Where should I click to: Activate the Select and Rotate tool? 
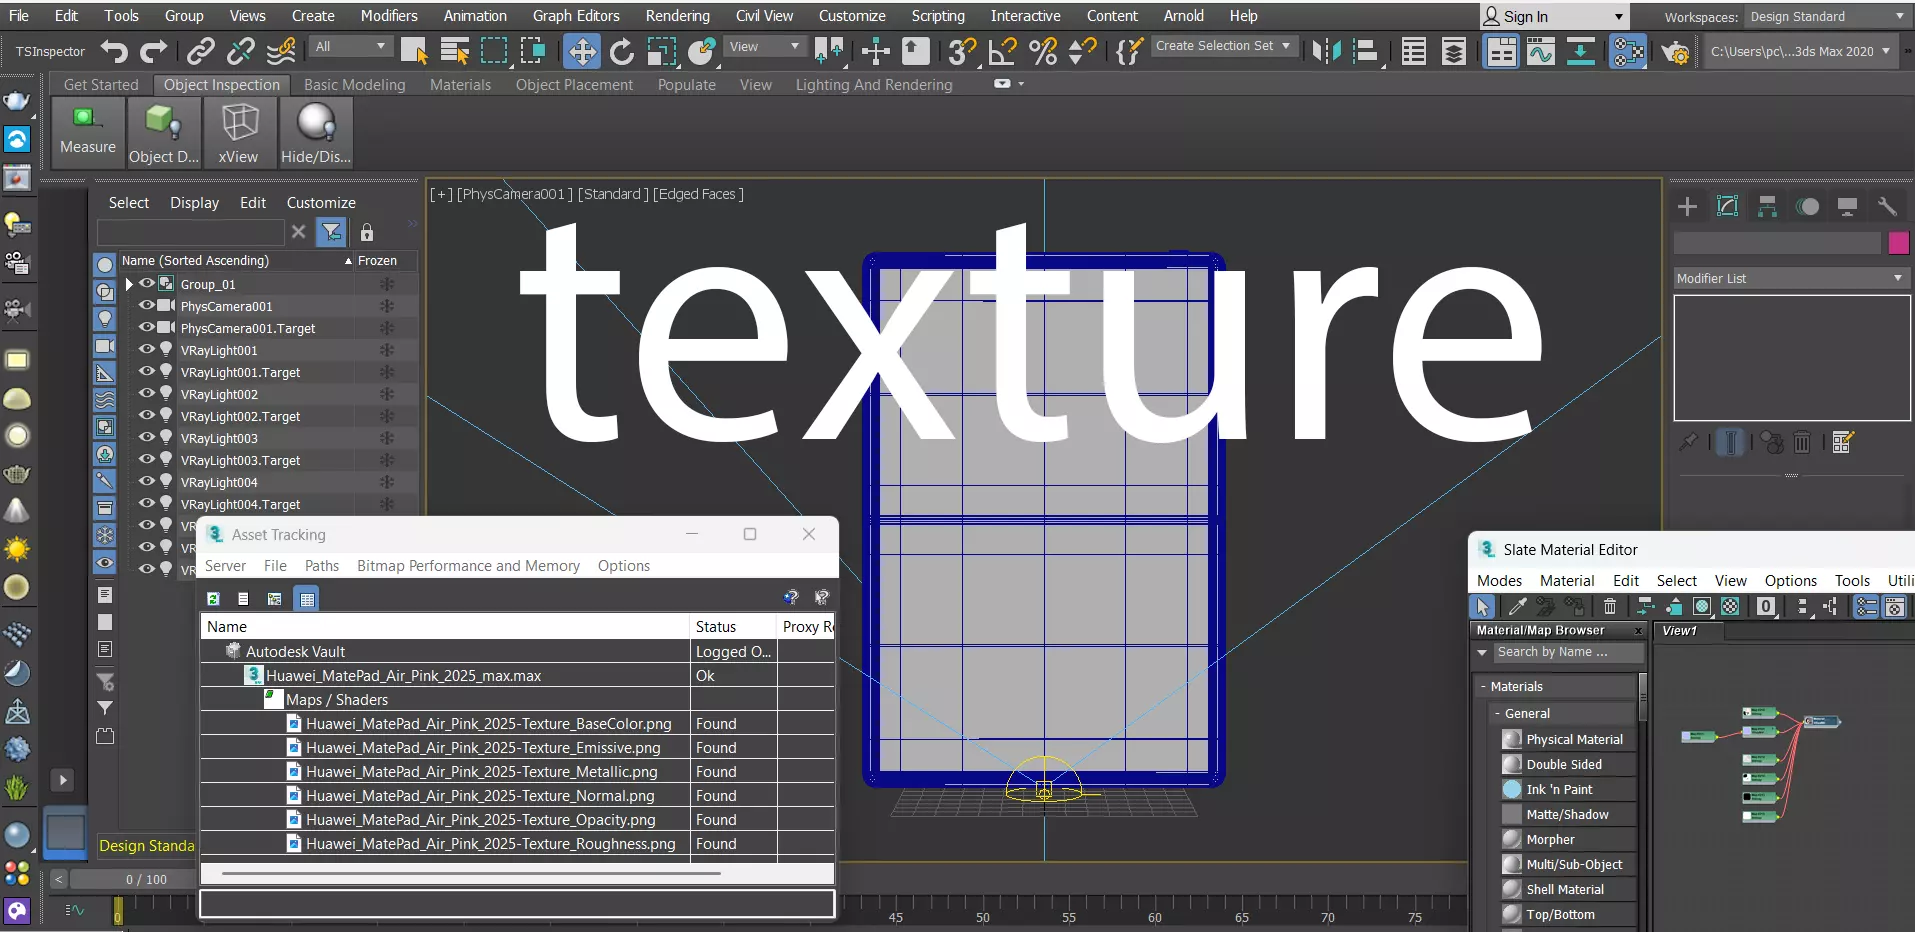(x=622, y=51)
